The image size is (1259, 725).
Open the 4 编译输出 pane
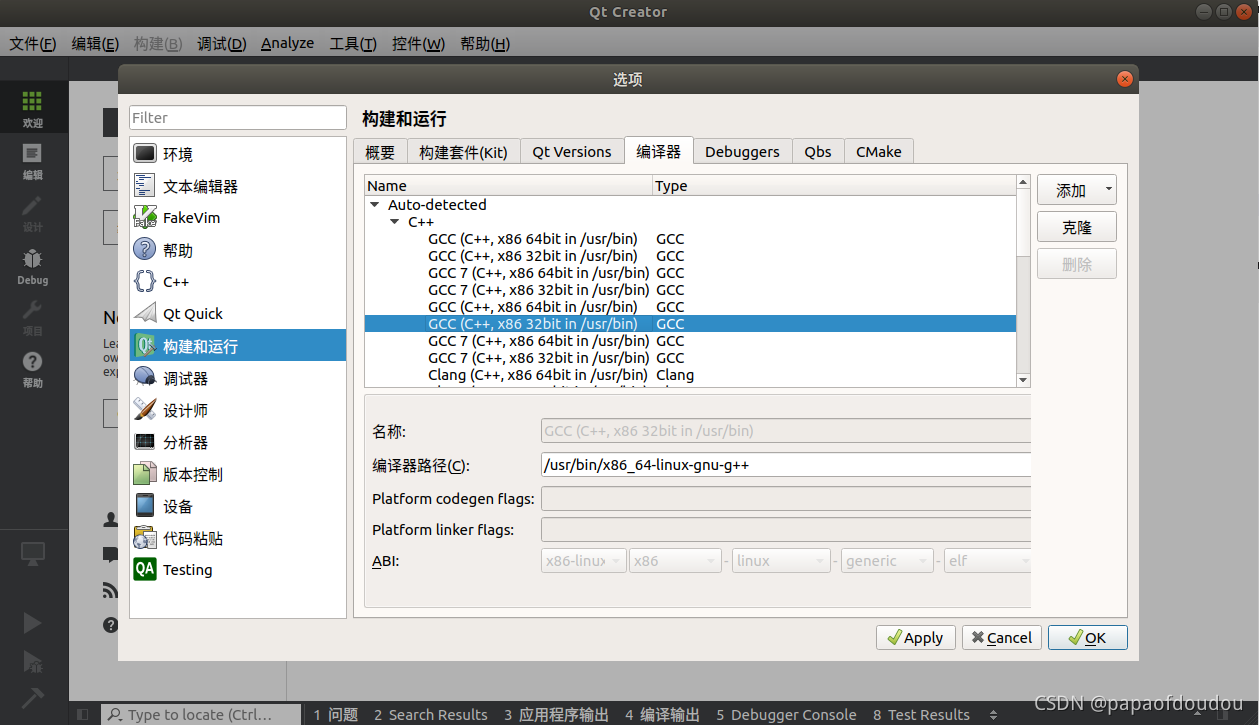662,714
